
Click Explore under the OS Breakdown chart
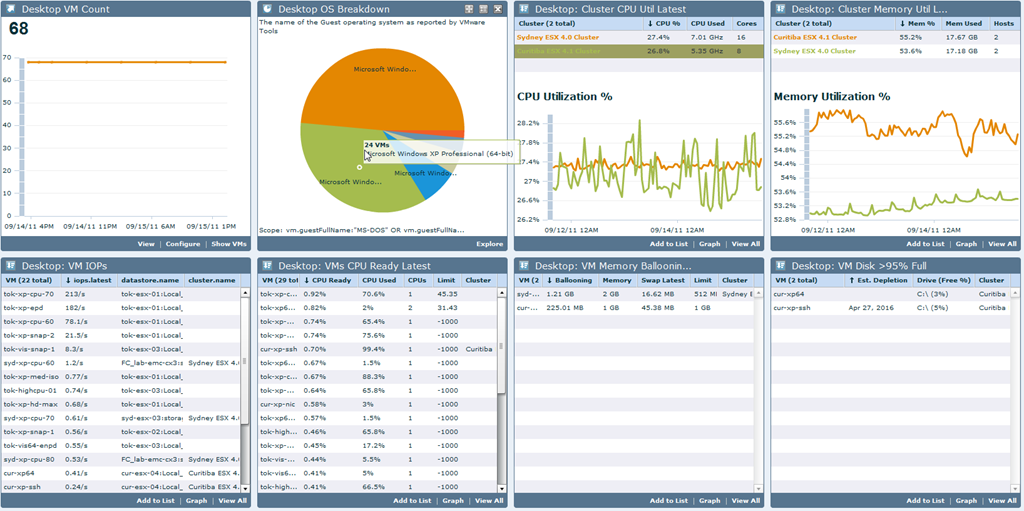490,244
